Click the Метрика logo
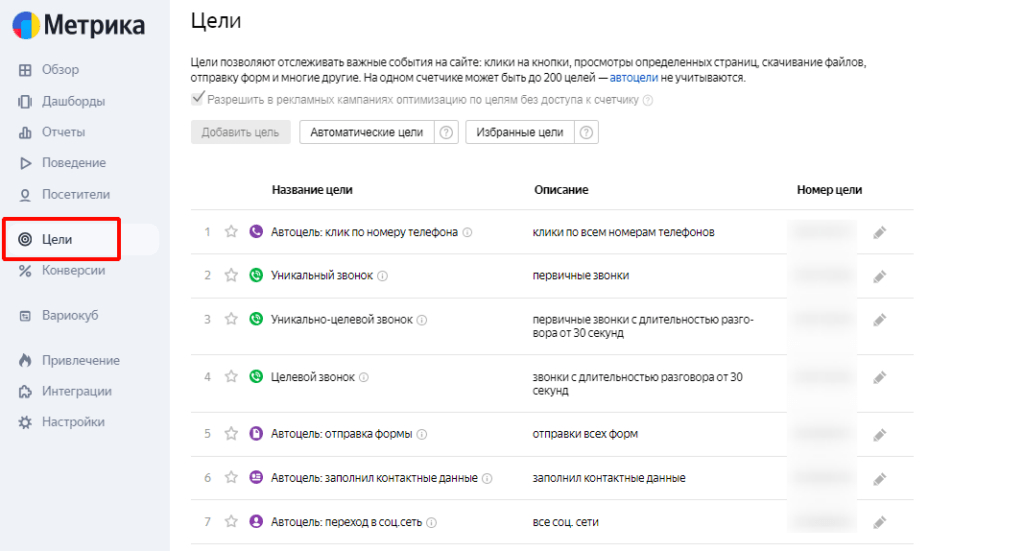 pyautogui.click(x=78, y=27)
